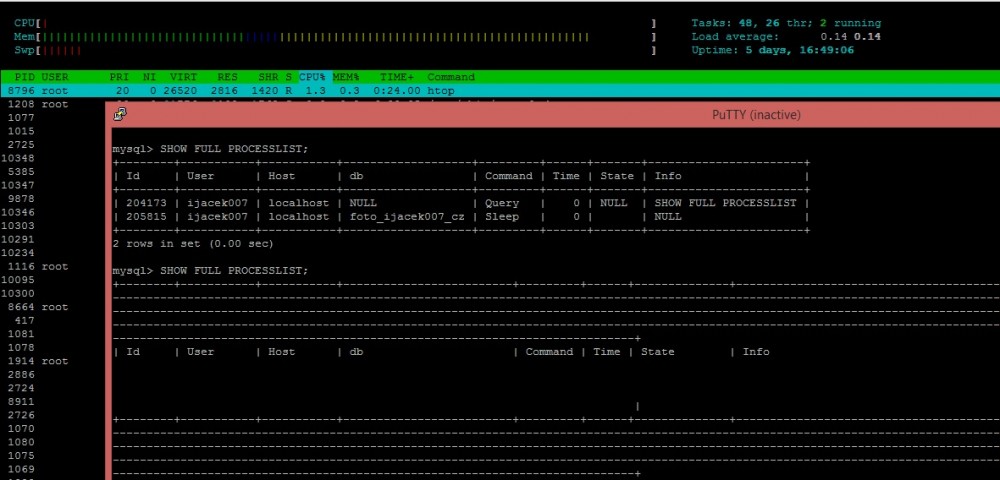
Task: Click the first SHOW FULL PROCESSLIST prompt line
Action: 211,149
